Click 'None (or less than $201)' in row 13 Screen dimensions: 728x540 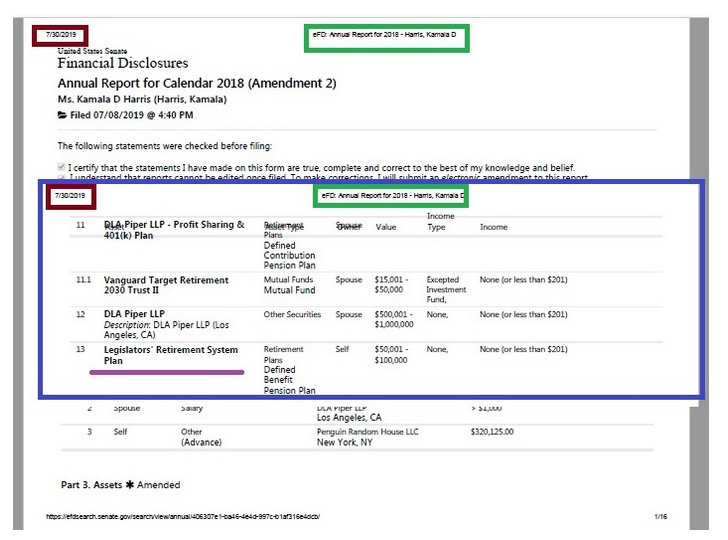click(x=523, y=349)
